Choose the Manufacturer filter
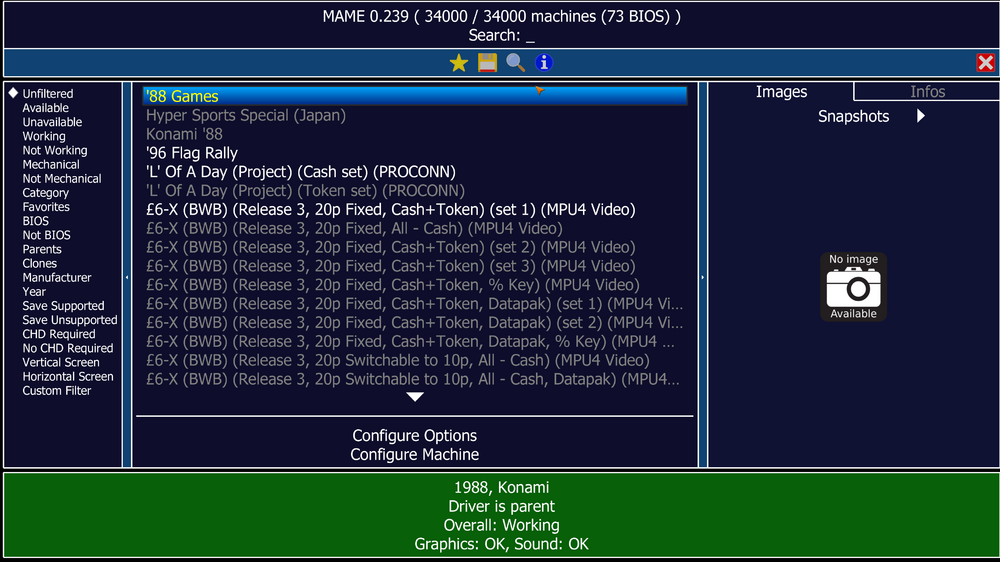 click(x=57, y=278)
